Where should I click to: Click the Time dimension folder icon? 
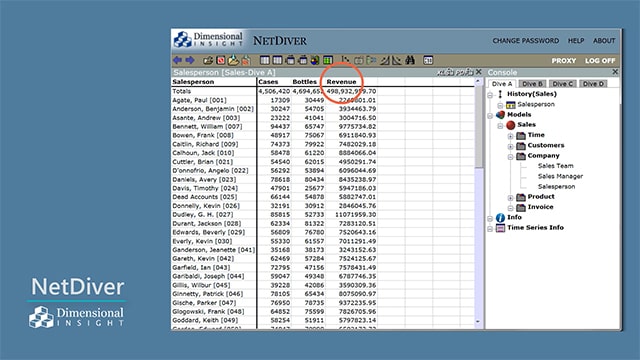pyautogui.click(x=521, y=135)
